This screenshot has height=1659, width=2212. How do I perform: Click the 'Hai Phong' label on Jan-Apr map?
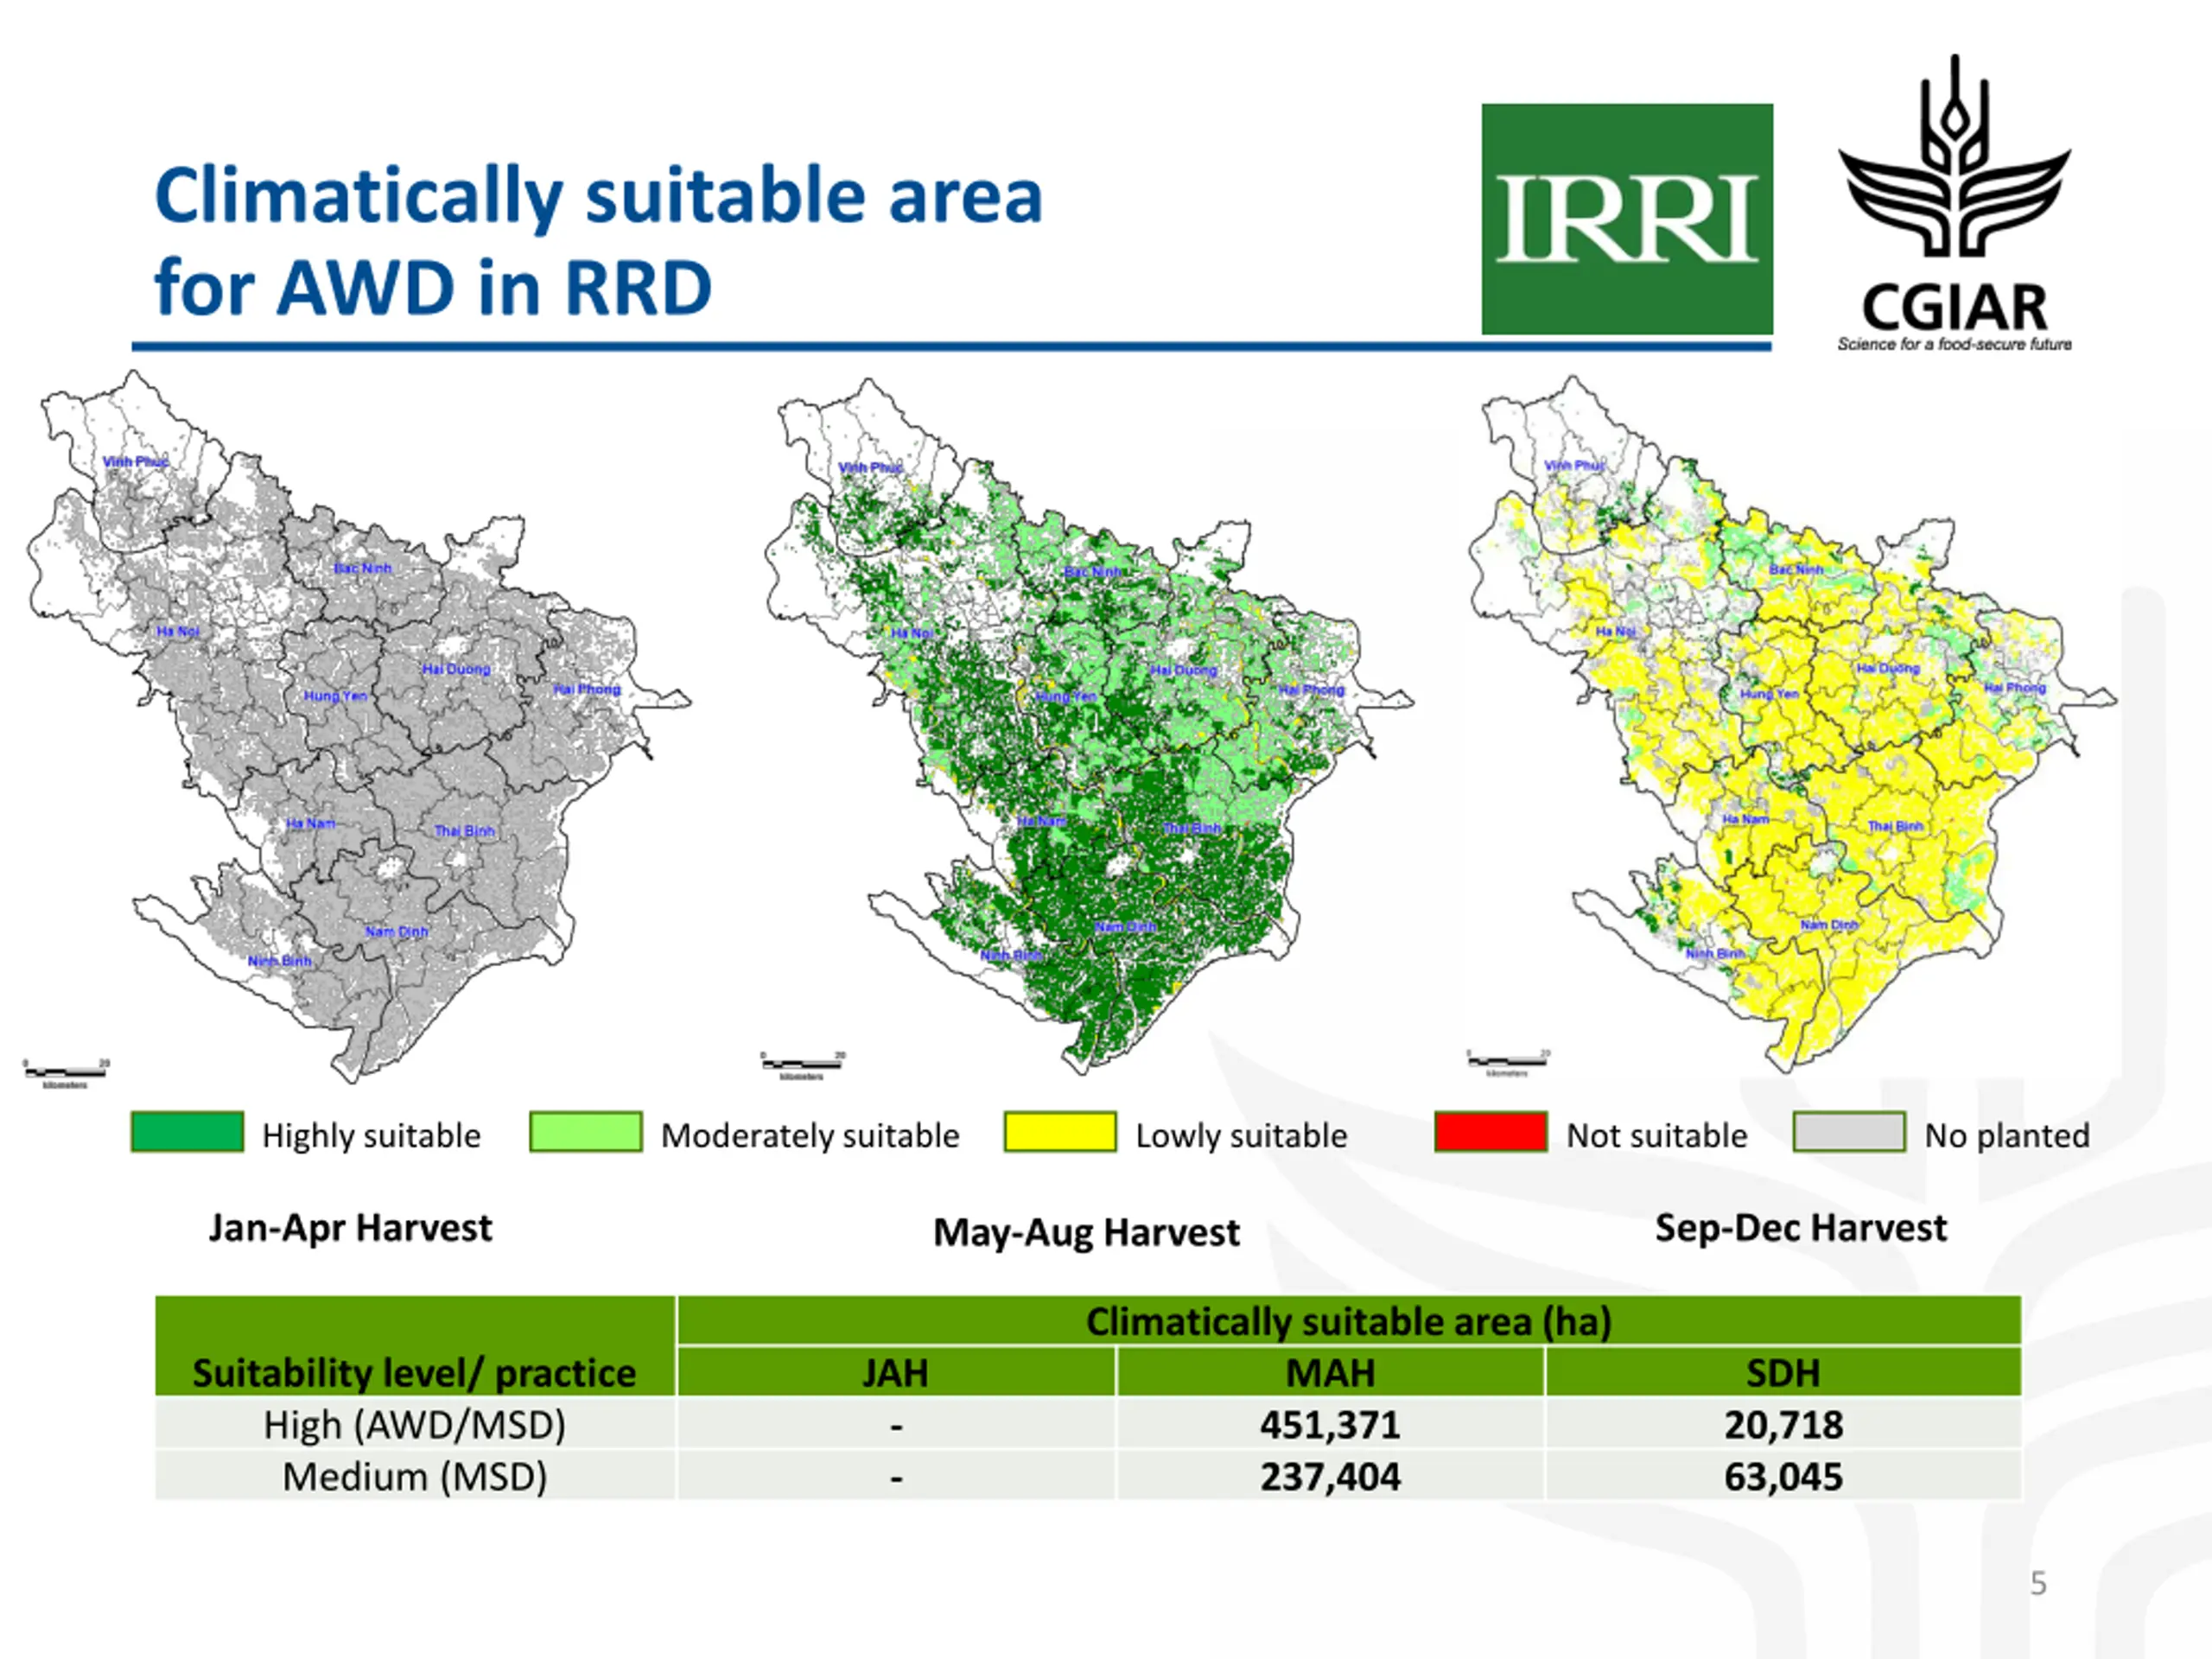coord(587,690)
